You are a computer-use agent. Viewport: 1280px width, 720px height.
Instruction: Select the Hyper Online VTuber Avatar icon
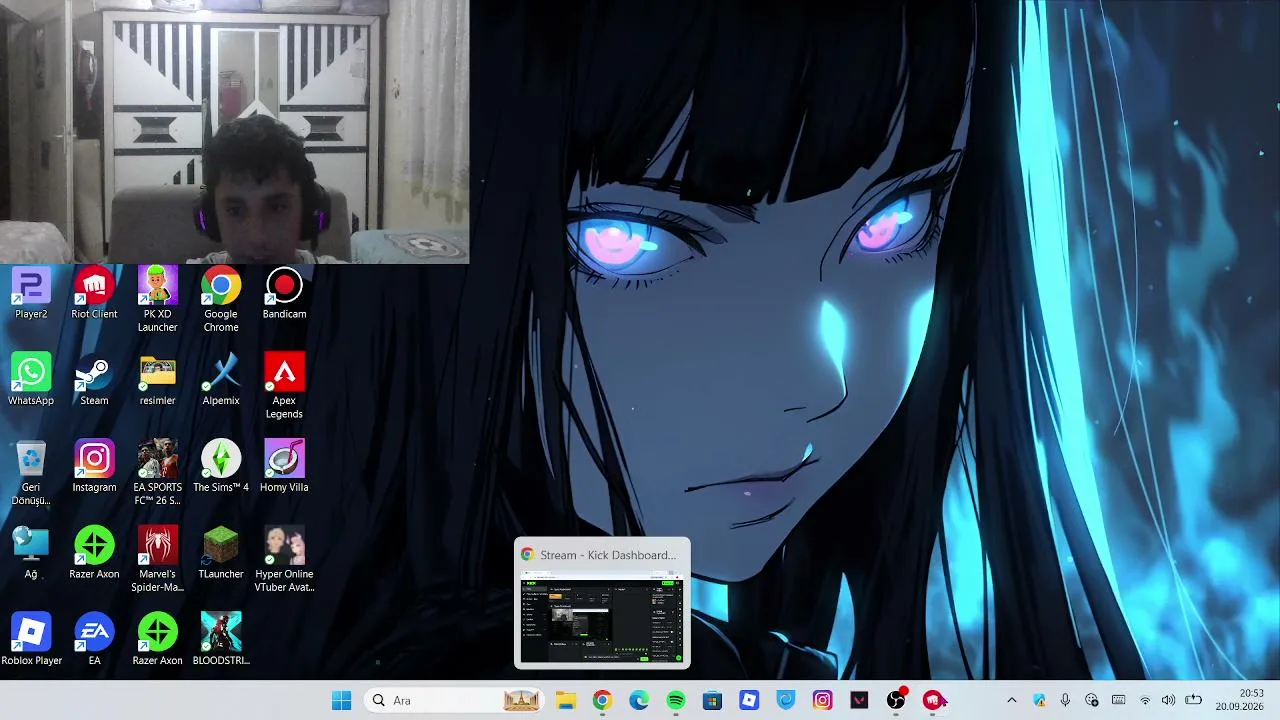tap(284, 560)
